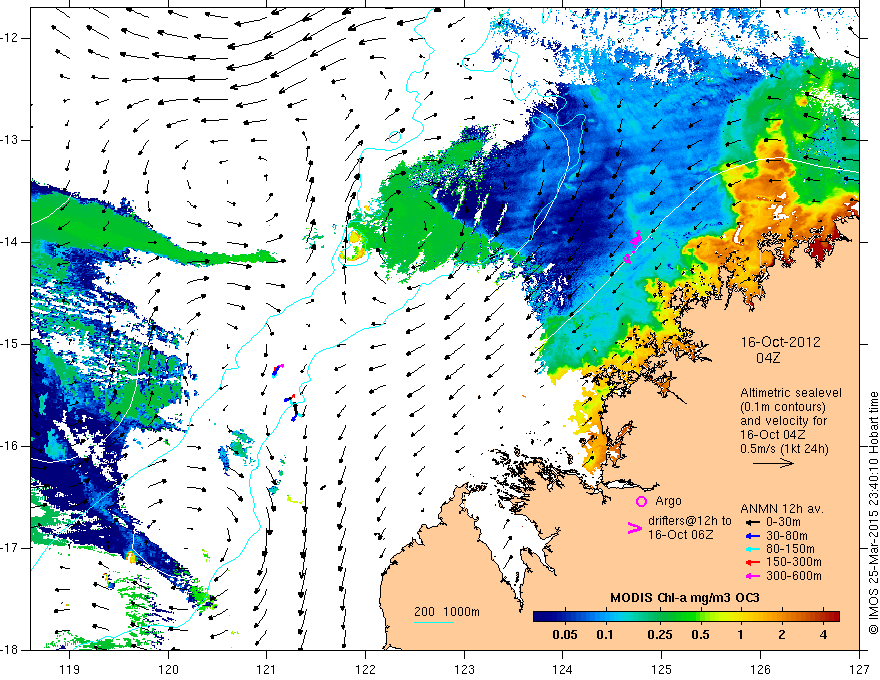
Task: Click the cyan 80-150m arrow legend symbol
Action: pyautogui.click(x=752, y=549)
